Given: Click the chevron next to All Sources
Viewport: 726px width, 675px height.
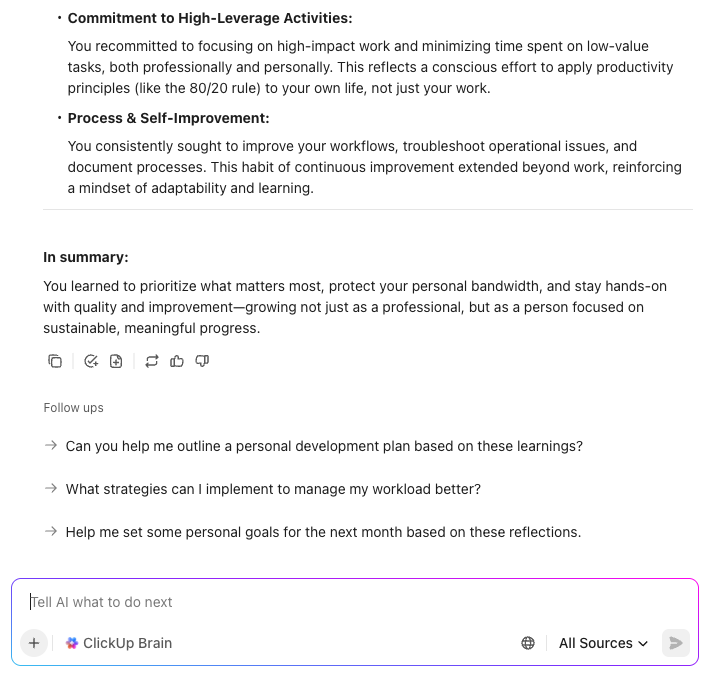Looking at the screenshot, I should tap(643, 643).
